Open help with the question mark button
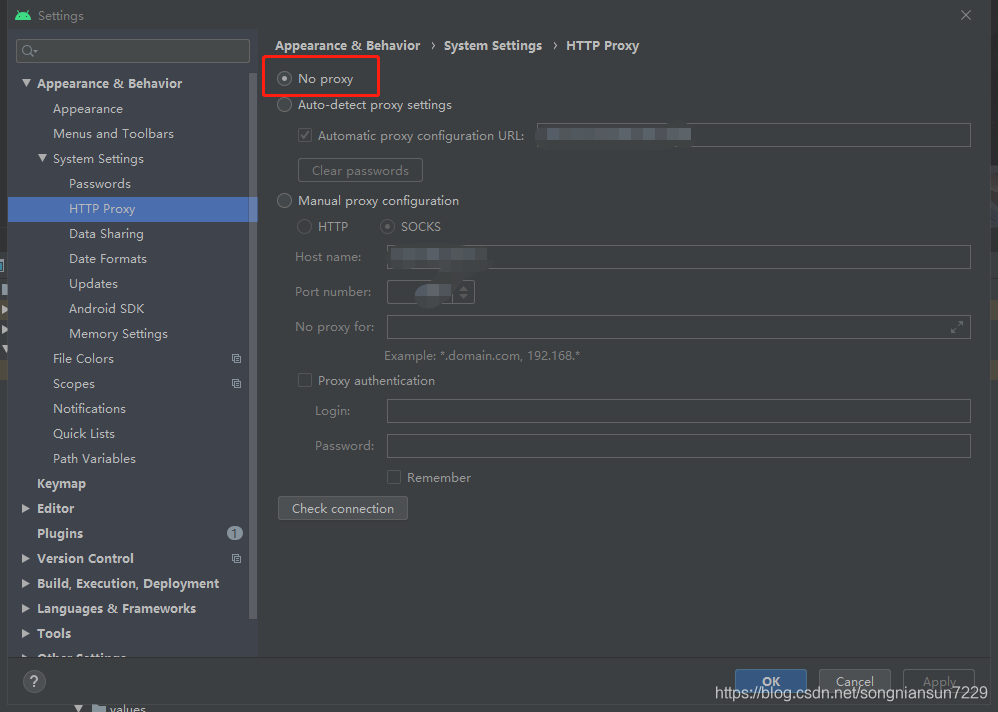998x712 pixels. 34,681
